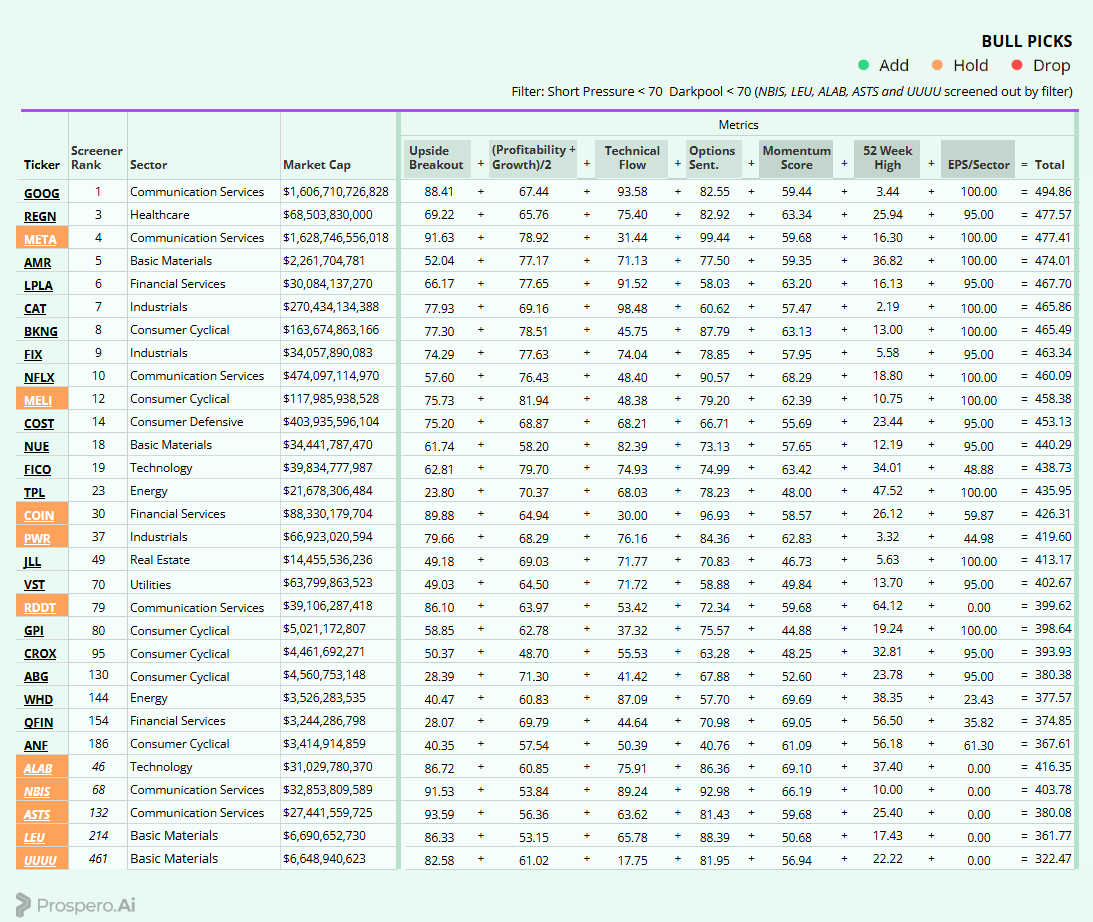1093x922 pixels.
Task: Click REGN's Healthcare sector cell
Action: pos(160,215)
